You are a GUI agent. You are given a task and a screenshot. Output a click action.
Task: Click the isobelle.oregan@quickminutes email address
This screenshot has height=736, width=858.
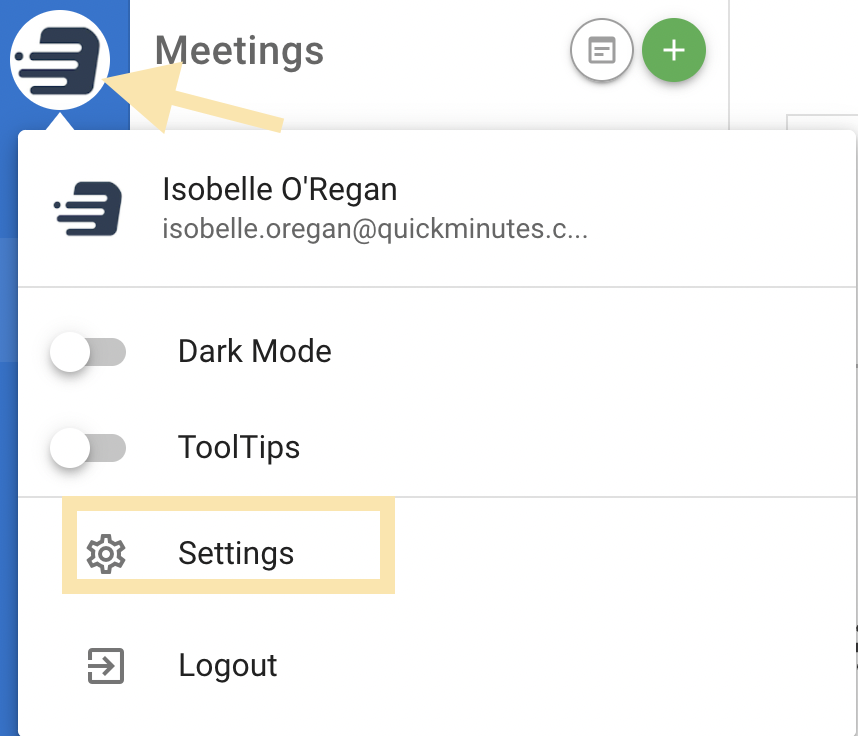point(375,229)
